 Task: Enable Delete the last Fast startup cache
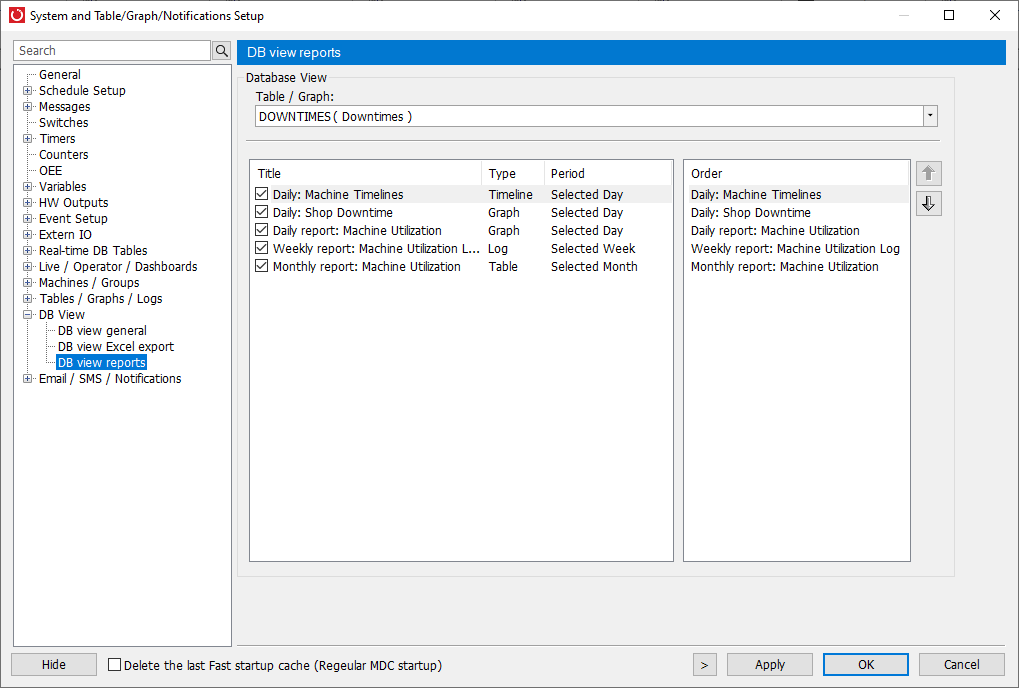coord(114,665)
